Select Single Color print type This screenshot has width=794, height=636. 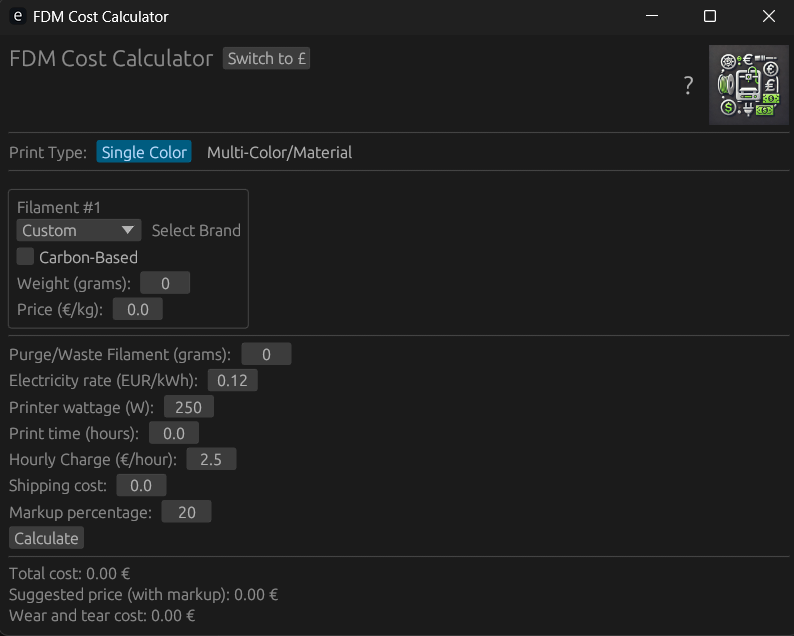click(x=144, y=152)
